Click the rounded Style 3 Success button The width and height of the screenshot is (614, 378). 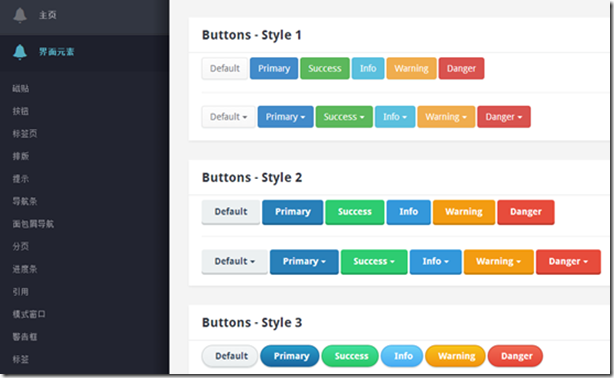pos(350,356)
